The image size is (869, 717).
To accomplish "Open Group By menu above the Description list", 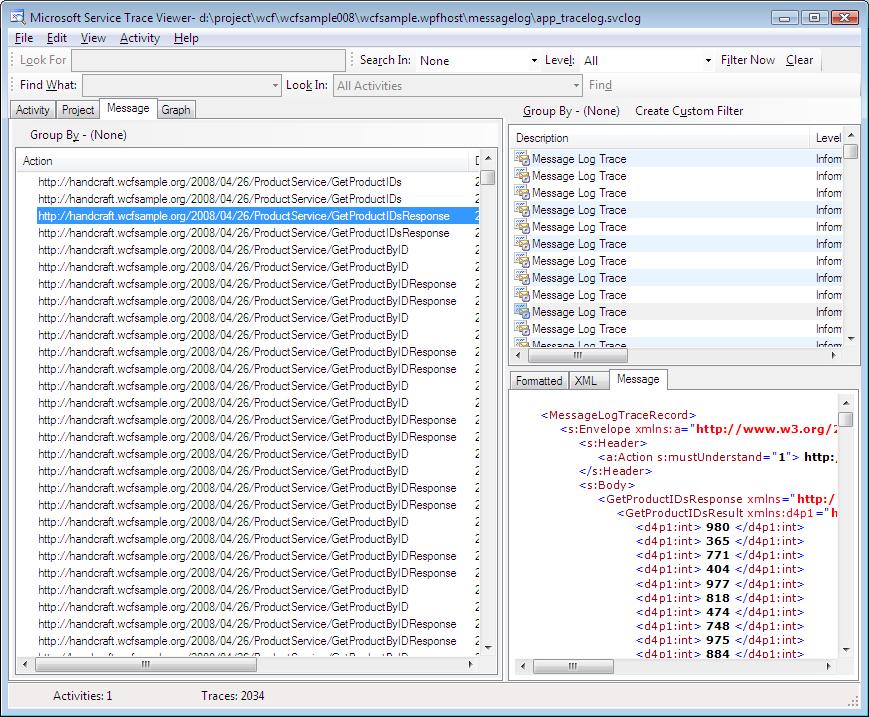I will 571,111.
